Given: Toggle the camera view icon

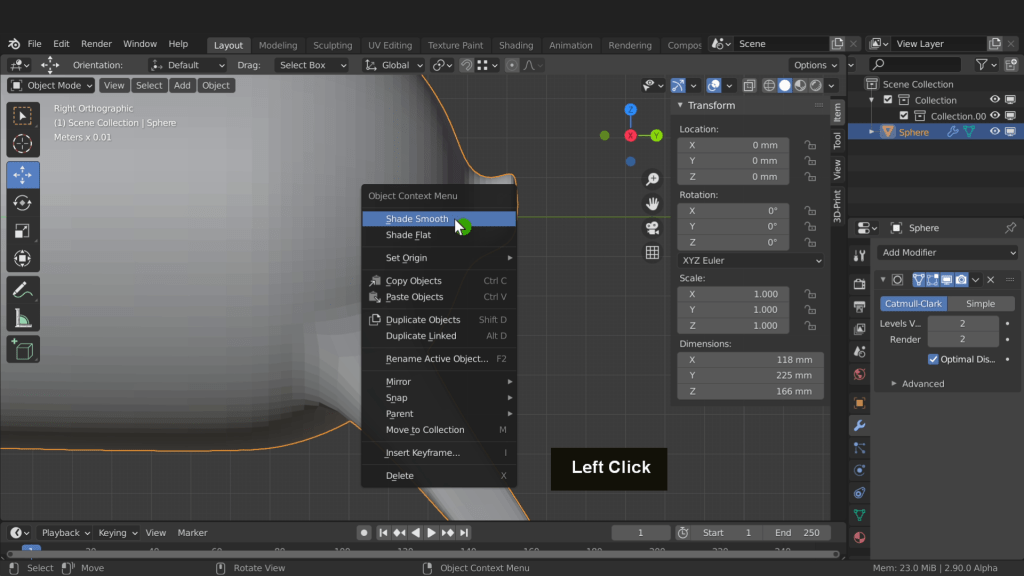Looking at the screenshot, I should pos(652,228).
